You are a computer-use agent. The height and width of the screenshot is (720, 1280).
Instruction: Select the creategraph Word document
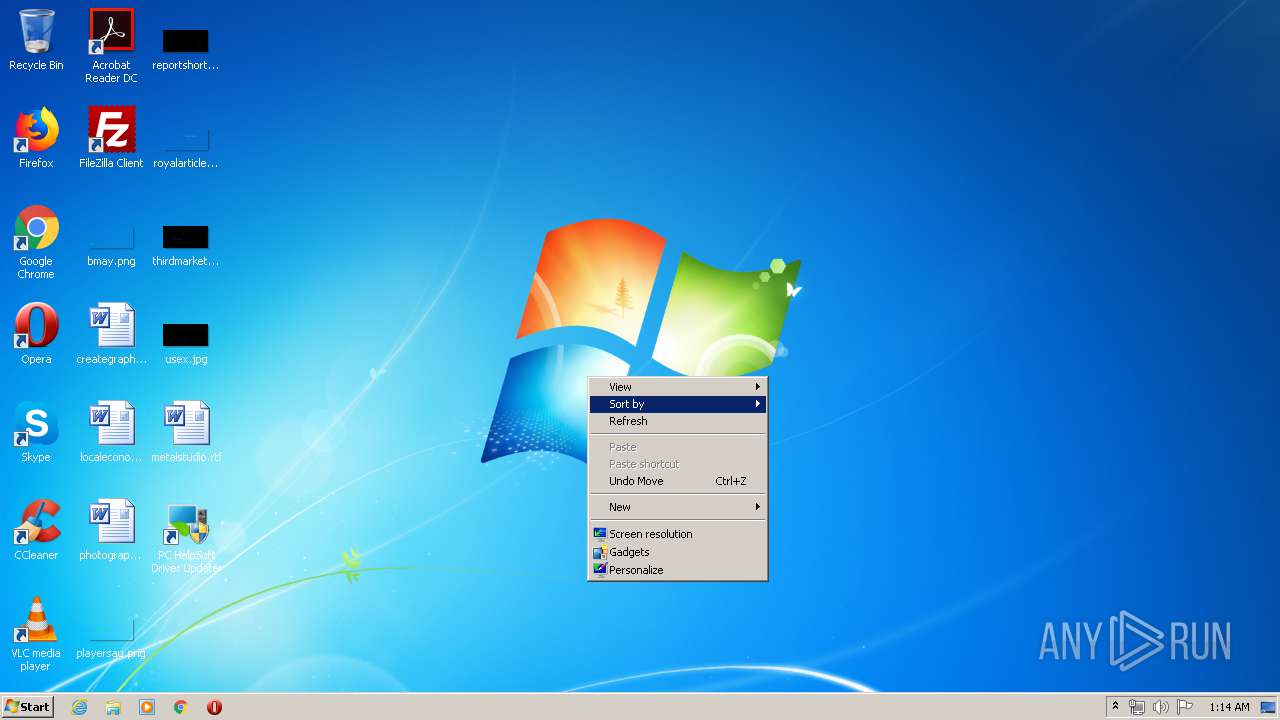pos(111,334)
